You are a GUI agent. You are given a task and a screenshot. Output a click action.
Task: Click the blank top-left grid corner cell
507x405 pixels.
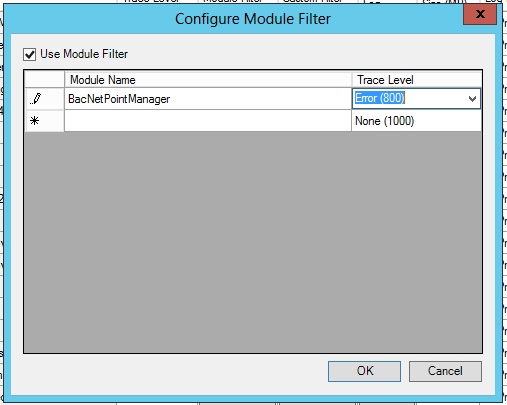(44, 79)
